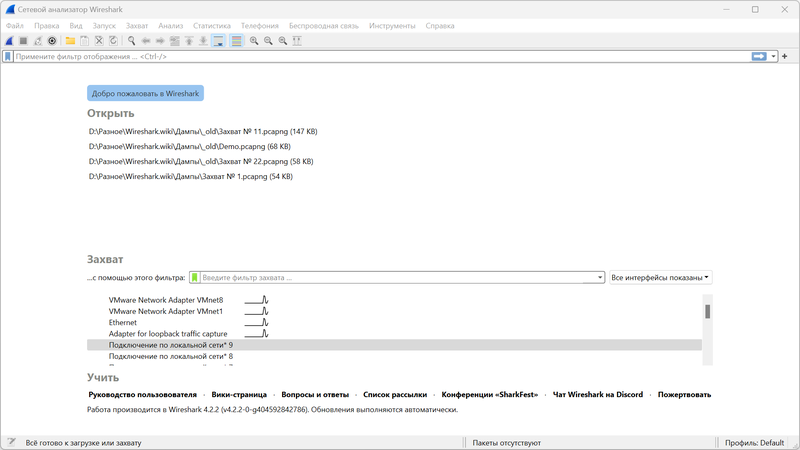Apply display filter arrow button

click(x=759, y=57)
